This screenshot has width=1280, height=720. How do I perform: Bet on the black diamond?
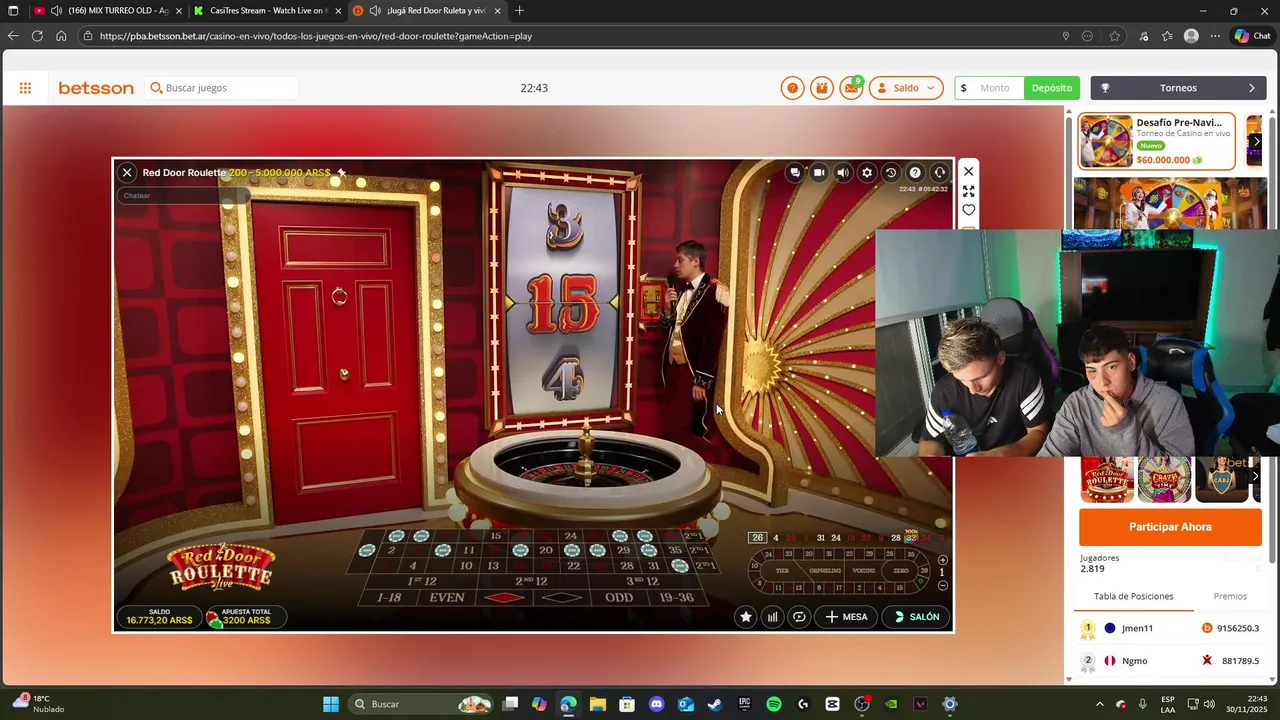coord(561,598)
